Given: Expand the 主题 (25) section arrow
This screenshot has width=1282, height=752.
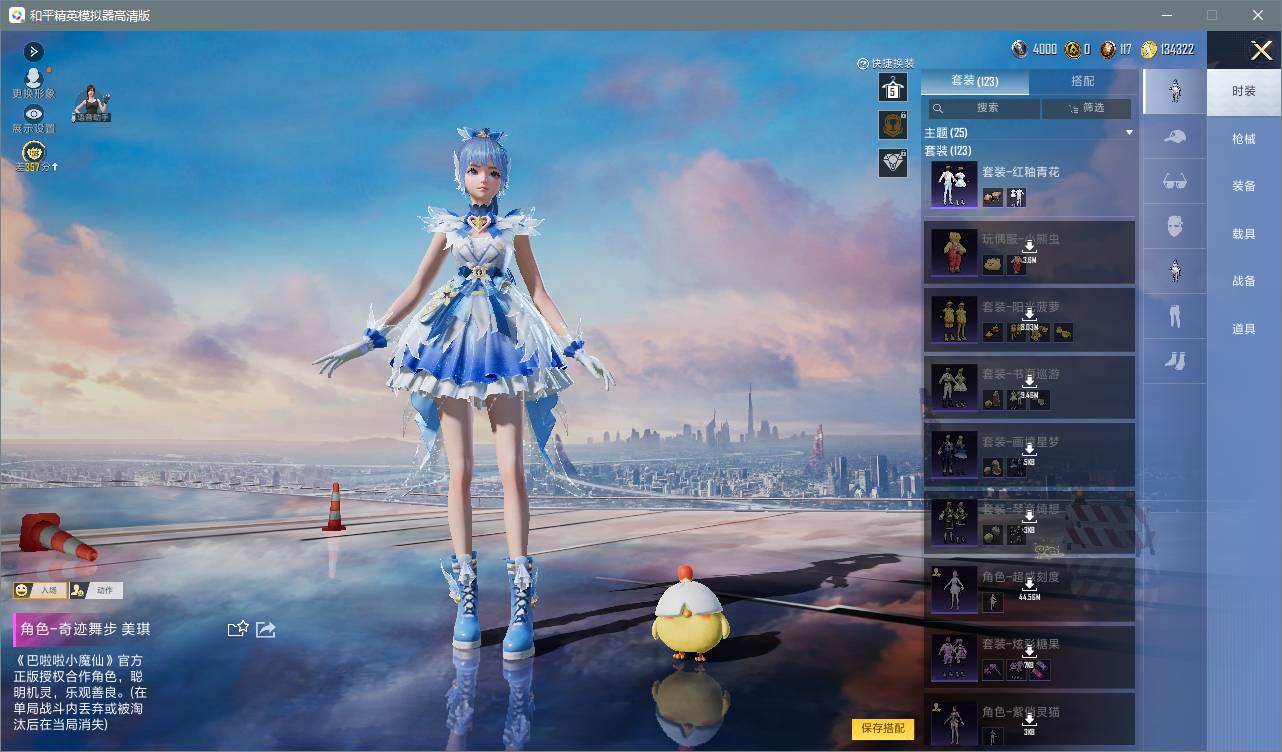Looking at the screenshot, I should [x=1129, y=133].
